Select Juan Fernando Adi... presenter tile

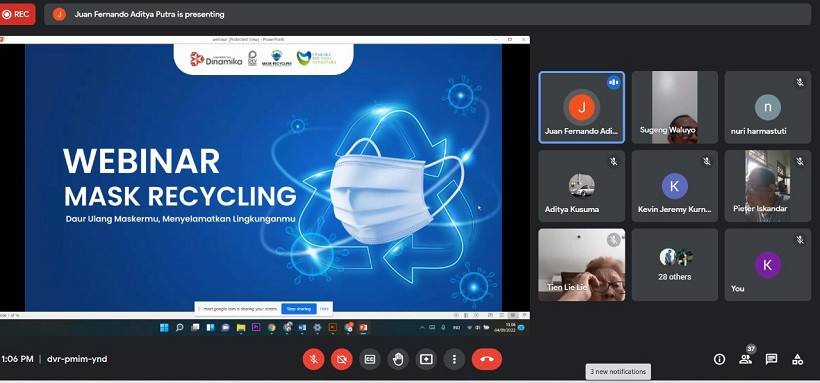coord(582,107)
